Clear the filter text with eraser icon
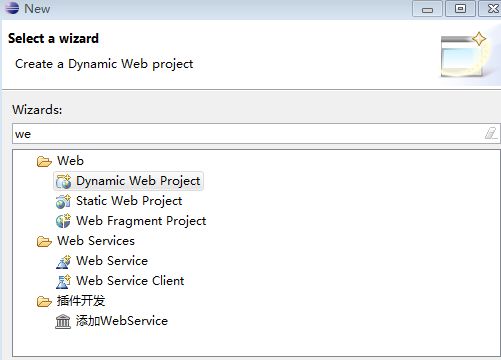 pyautogui.click(x=491, y=133)
